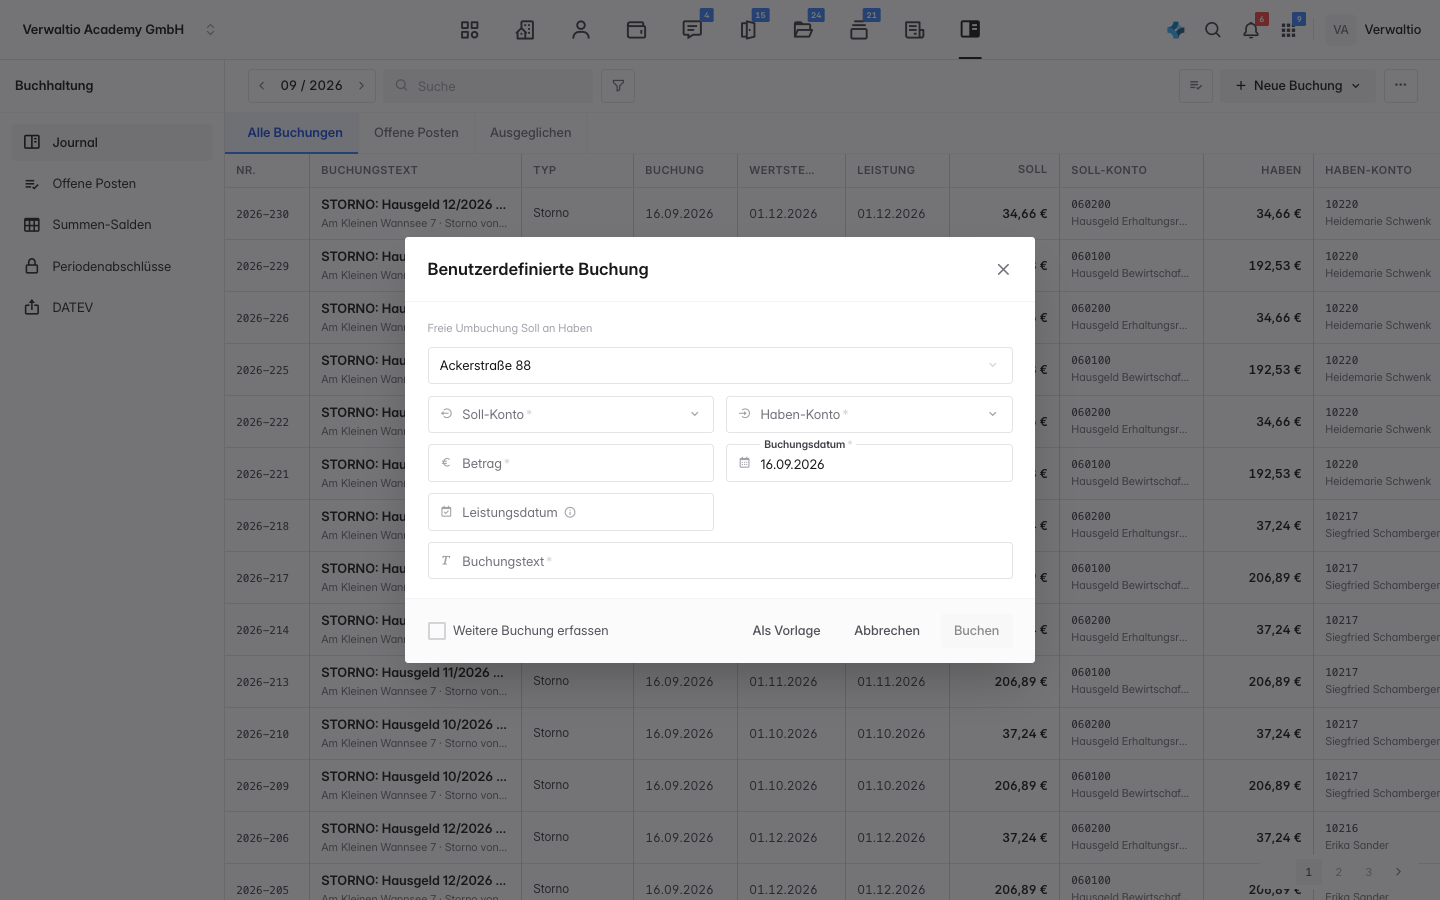
Task: Check the Weitere Buchung erfassen checkbox
Action: [437, 631]
